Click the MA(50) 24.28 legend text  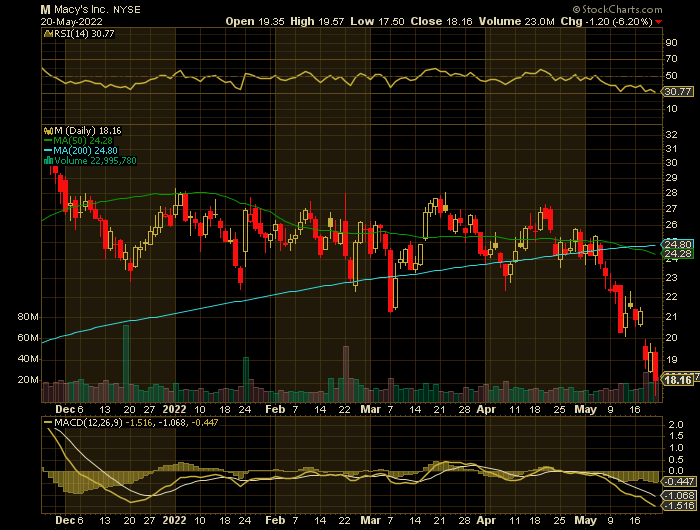(x=83, y=141)
